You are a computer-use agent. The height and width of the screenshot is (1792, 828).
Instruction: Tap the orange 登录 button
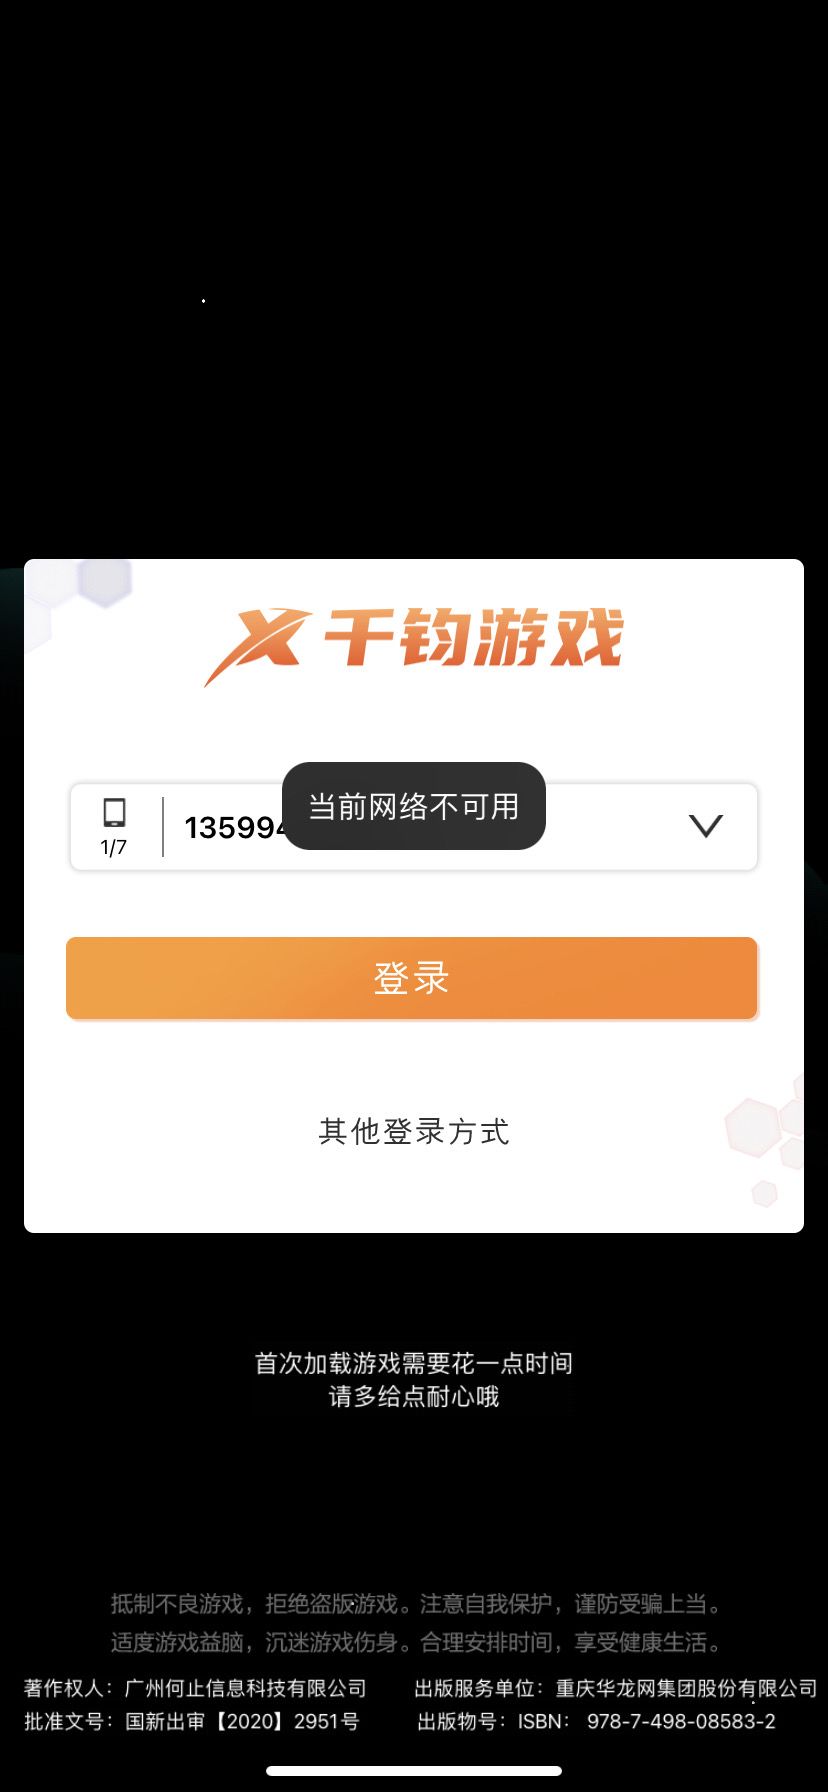(412, 978)
